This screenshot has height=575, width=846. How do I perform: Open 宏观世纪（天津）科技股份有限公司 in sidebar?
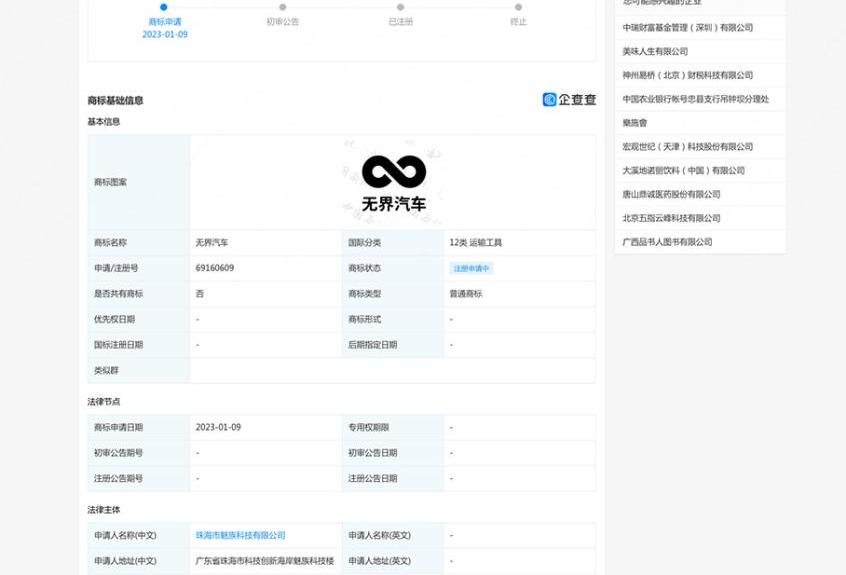688,147
